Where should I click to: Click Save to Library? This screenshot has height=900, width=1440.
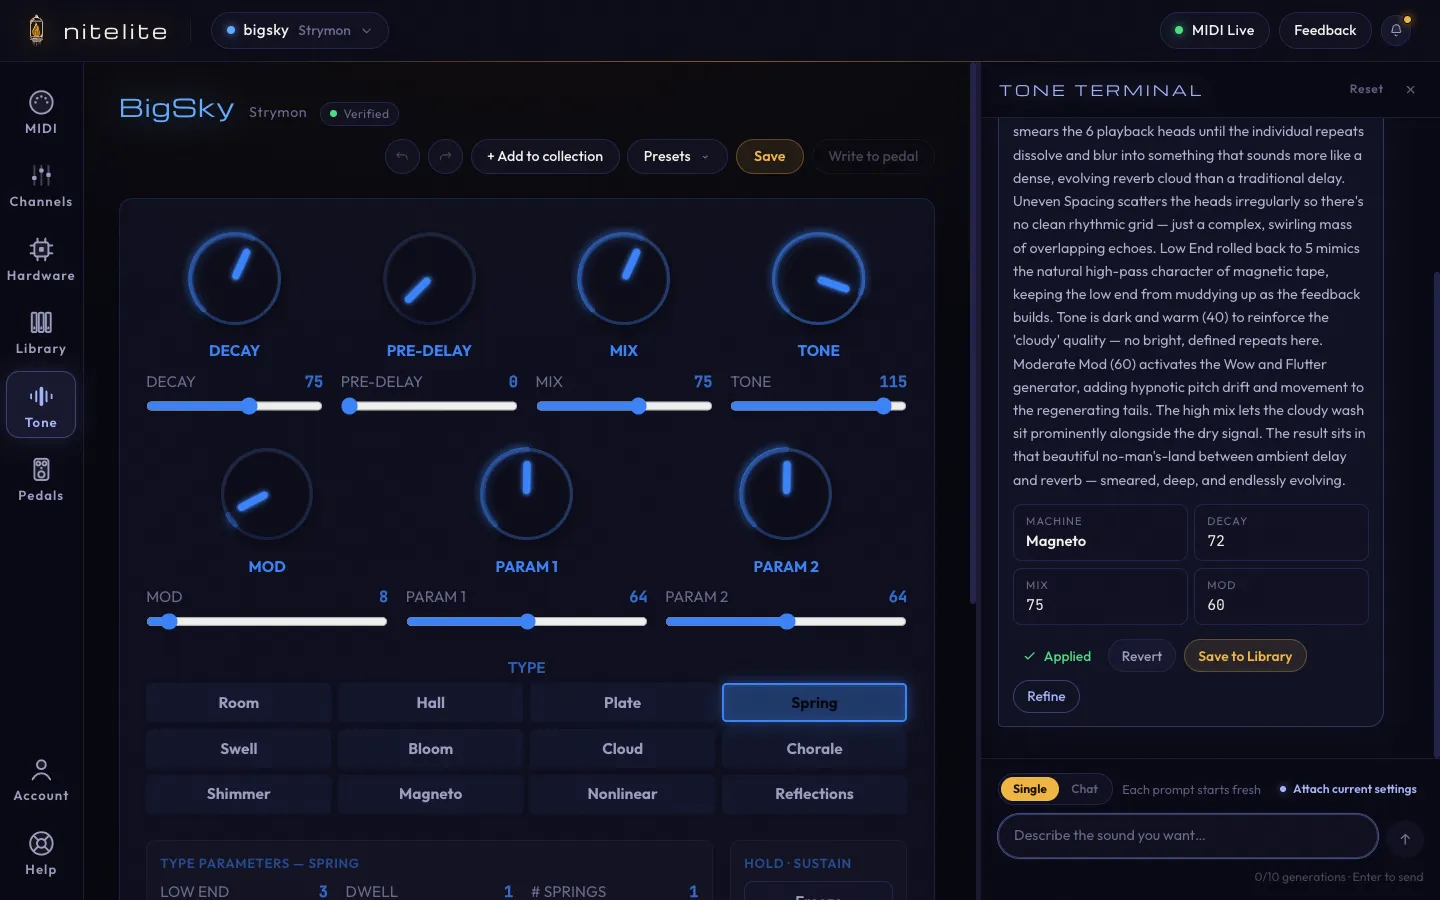coord(1245,656)
